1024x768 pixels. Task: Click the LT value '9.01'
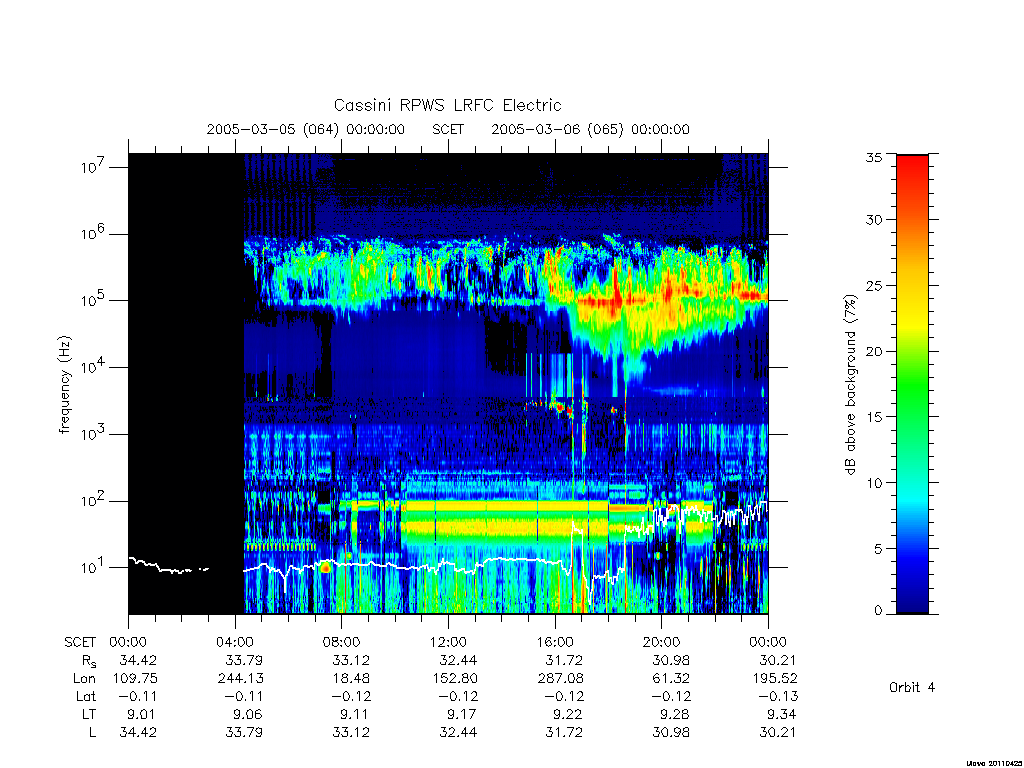142,714
